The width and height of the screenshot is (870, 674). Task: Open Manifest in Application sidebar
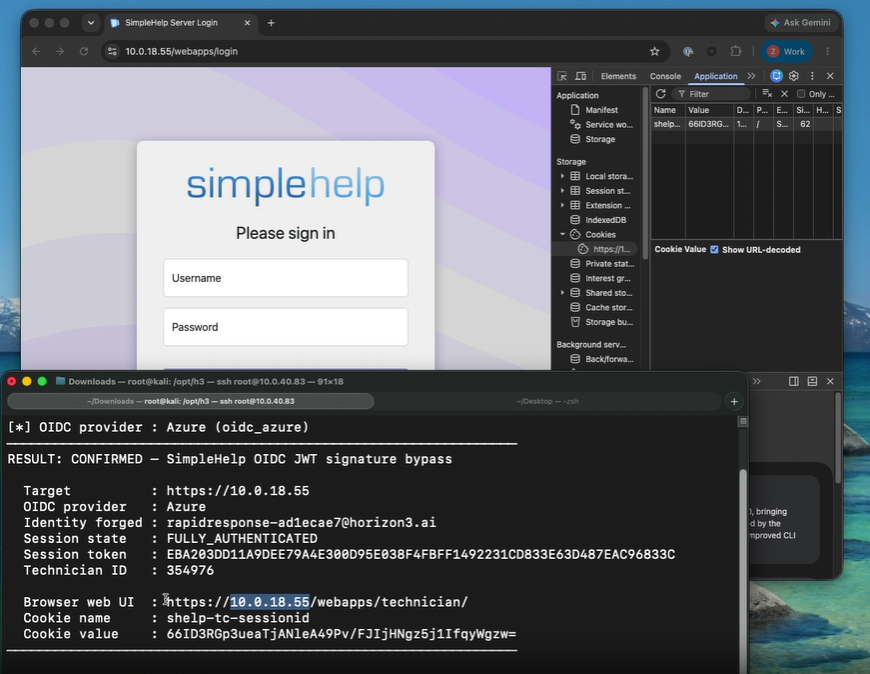(601, 110)
